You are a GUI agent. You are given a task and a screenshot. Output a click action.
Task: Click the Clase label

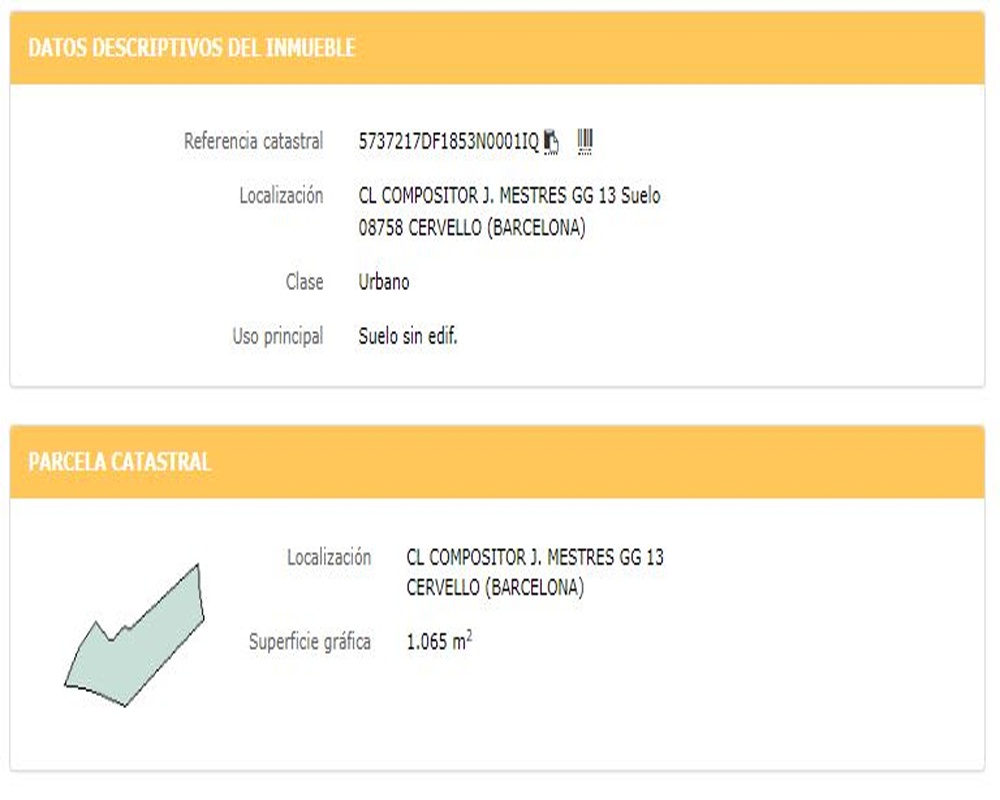point(304,281)
